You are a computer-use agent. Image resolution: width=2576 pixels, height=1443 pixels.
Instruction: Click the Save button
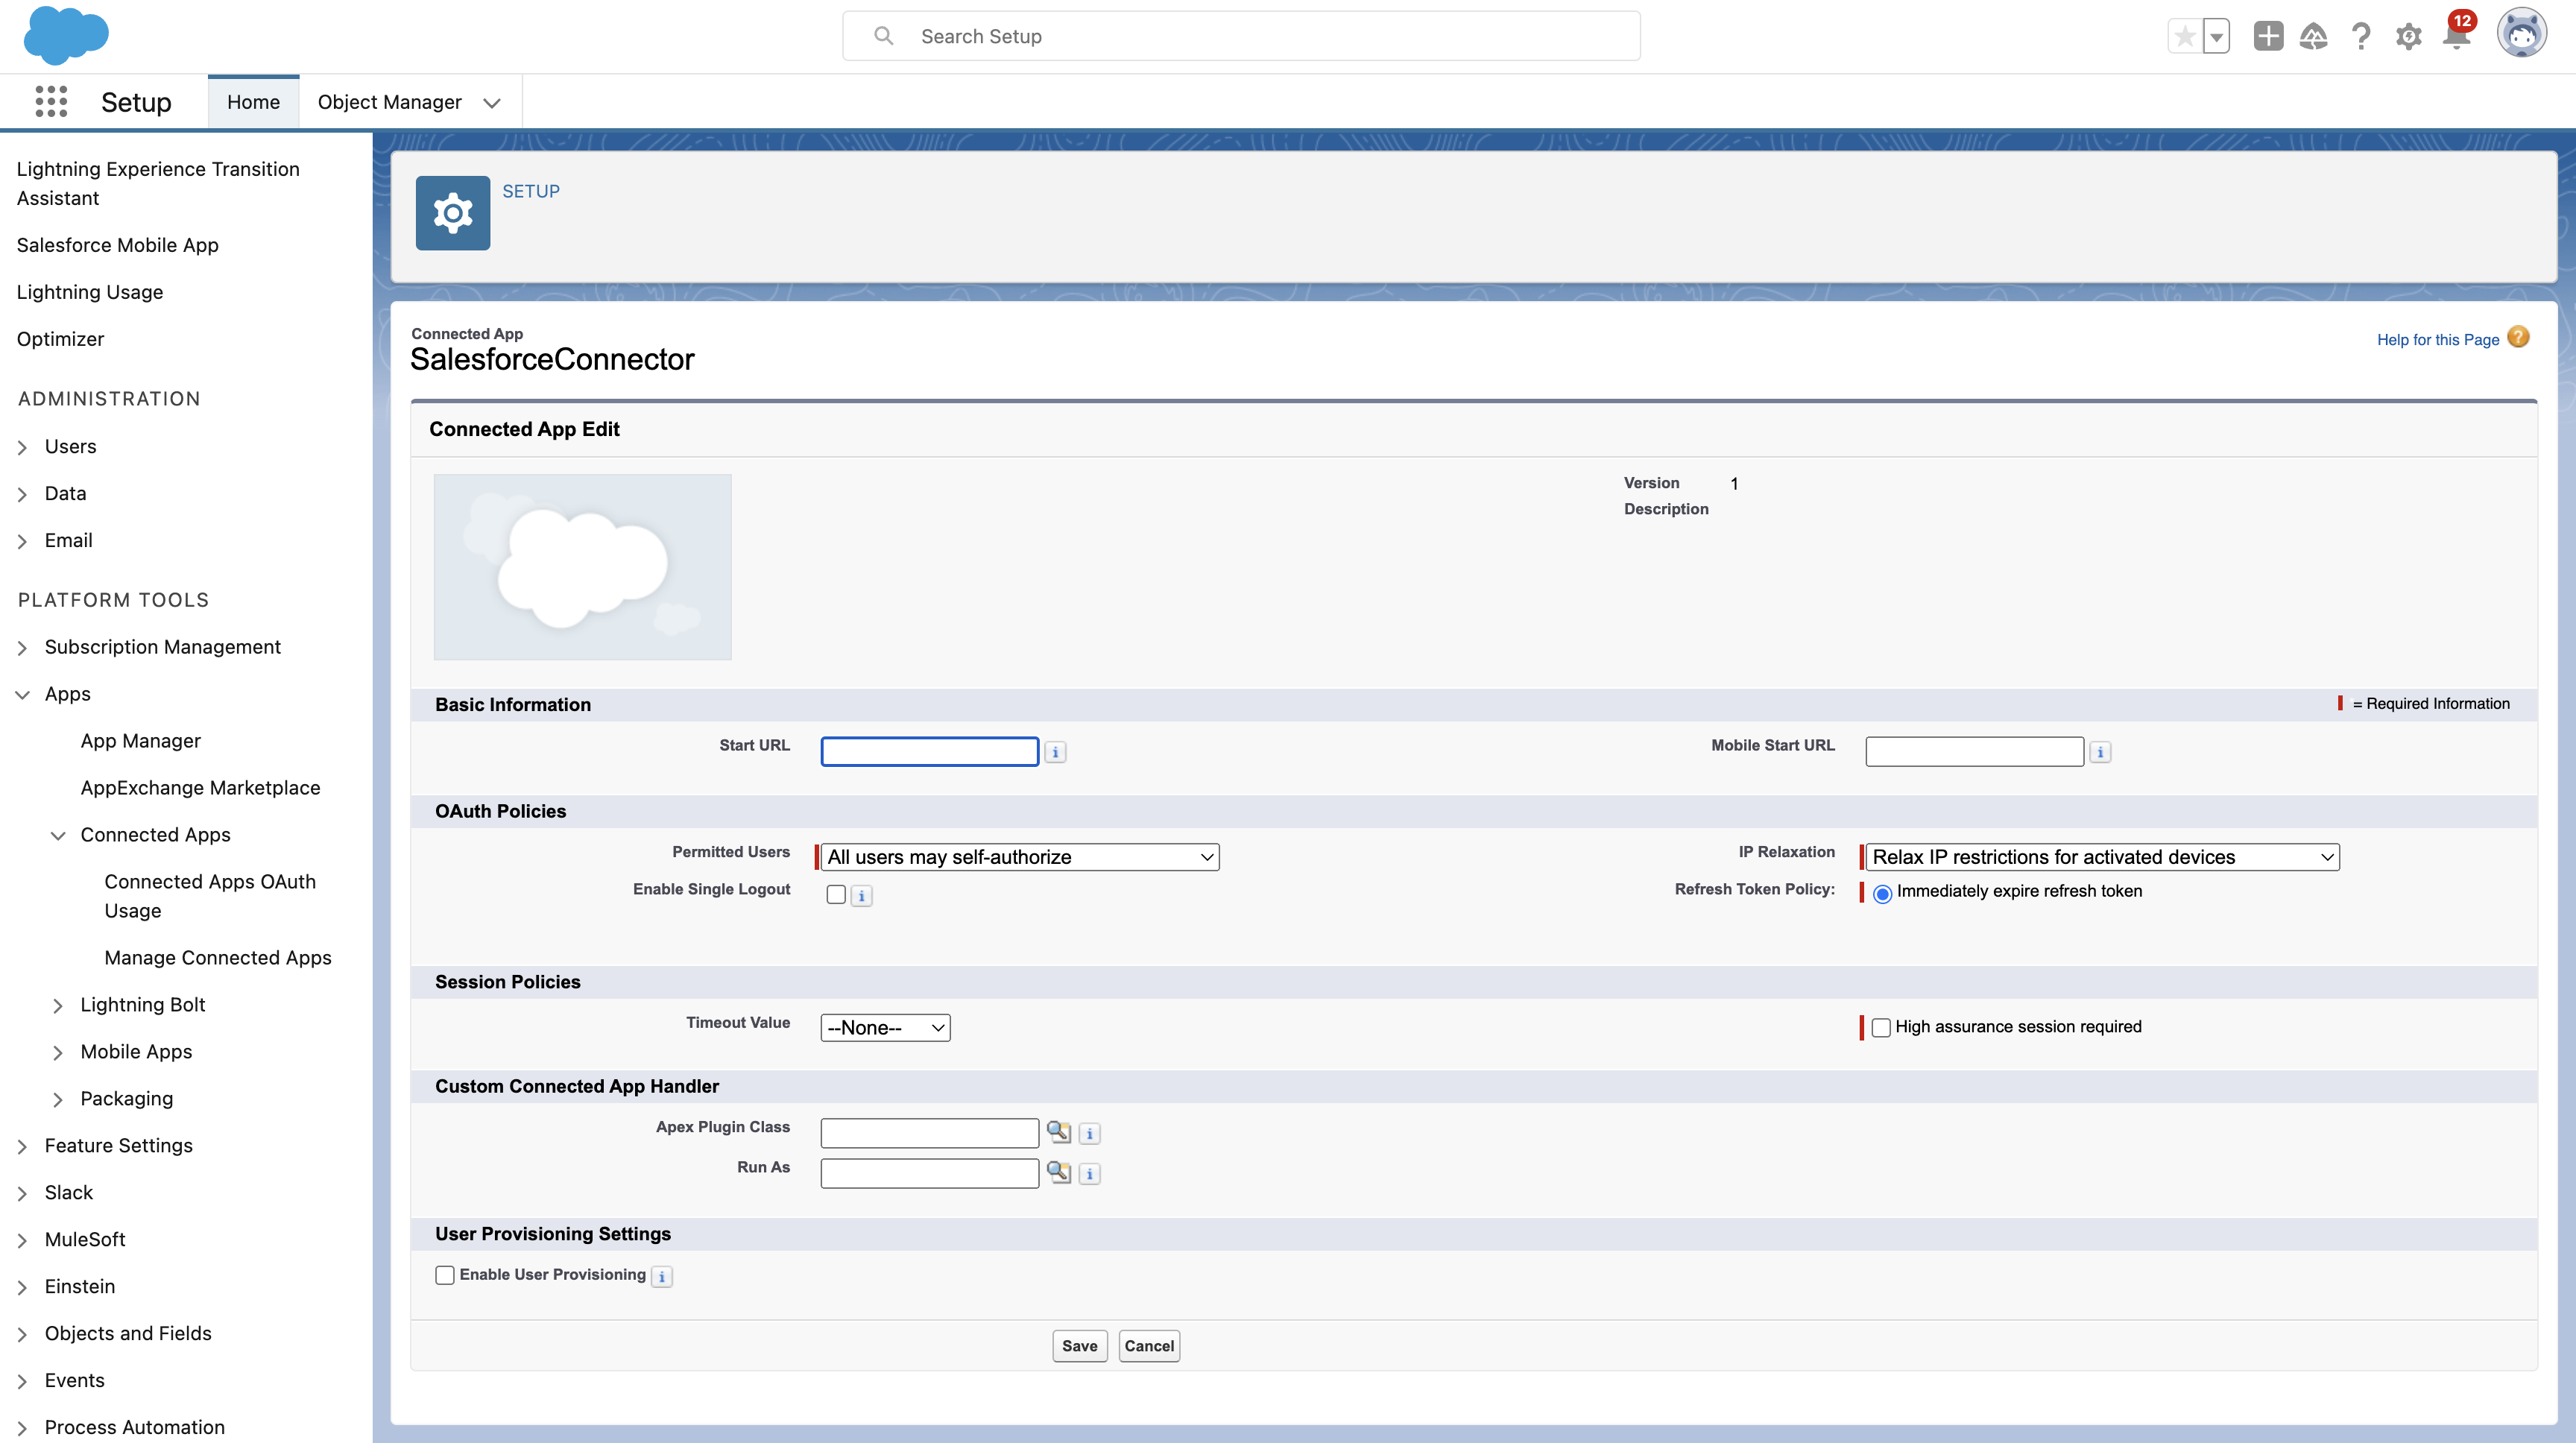coord(1079,1346)
